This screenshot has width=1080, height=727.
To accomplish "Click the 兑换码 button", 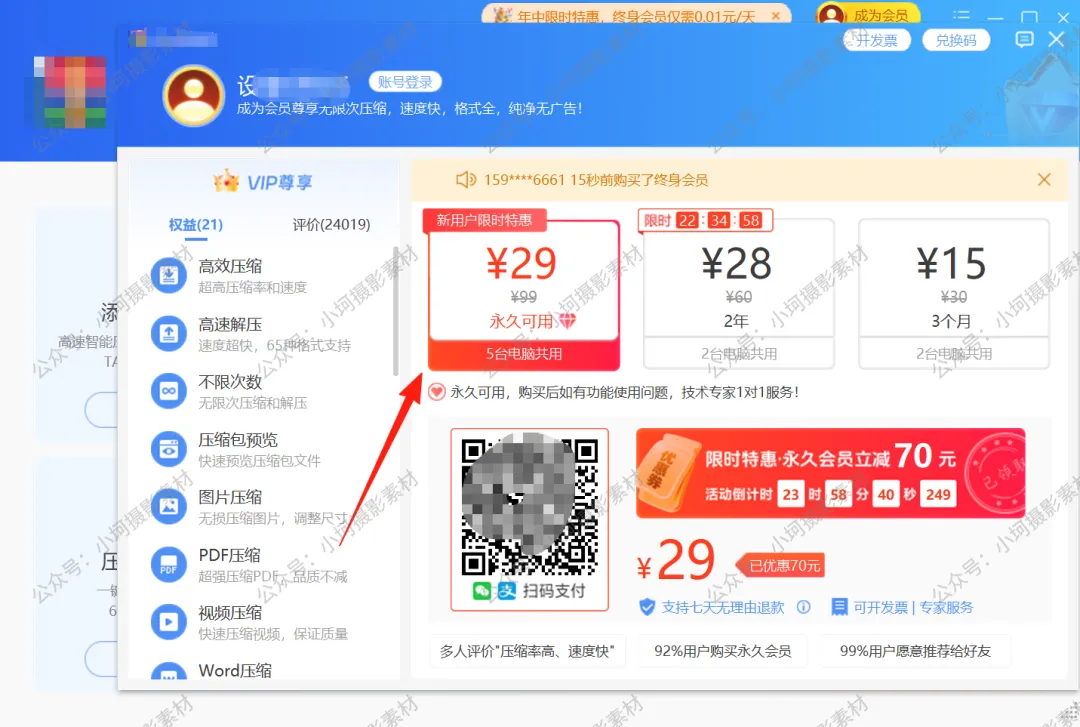I will click(955, 40).
